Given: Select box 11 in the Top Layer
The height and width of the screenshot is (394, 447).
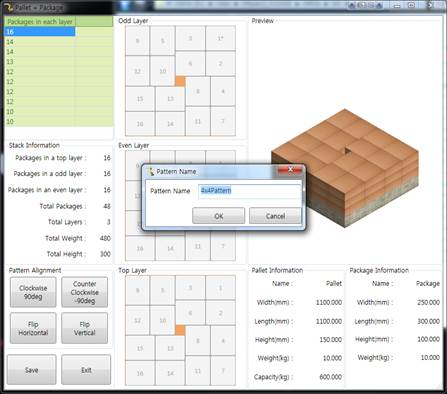Looking at the screenshot, I should (x=198, y=371).
